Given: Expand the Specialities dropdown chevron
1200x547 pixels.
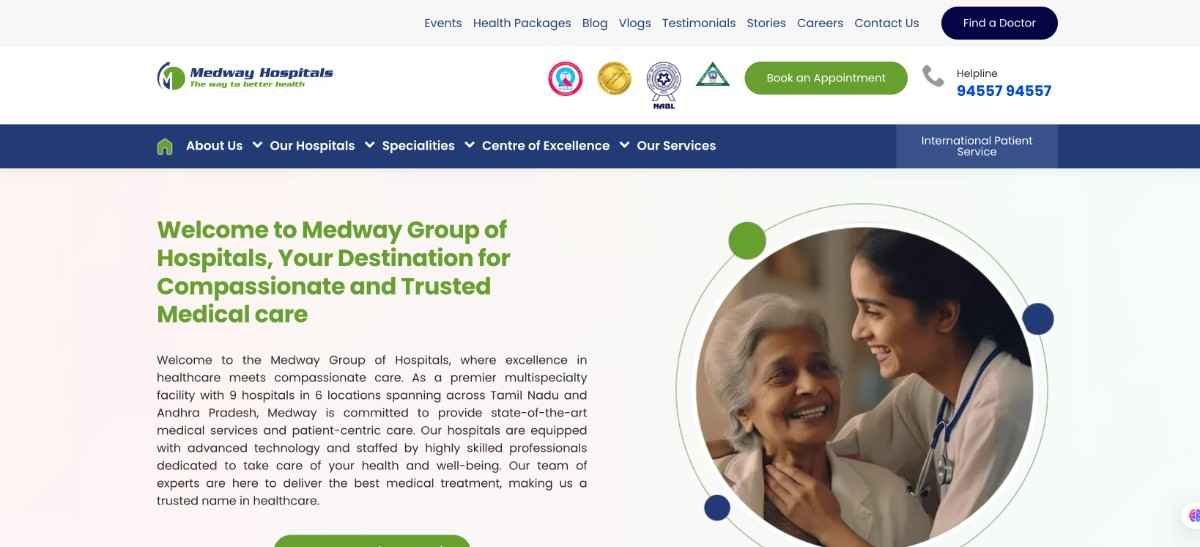Looking at the screenshot, I should pyautogui.click(x=469, y=145).
